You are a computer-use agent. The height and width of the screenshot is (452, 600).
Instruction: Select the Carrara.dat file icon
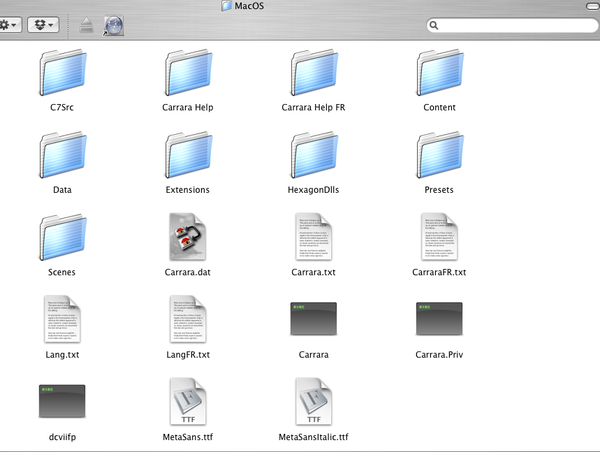click(x=188, y=237)
